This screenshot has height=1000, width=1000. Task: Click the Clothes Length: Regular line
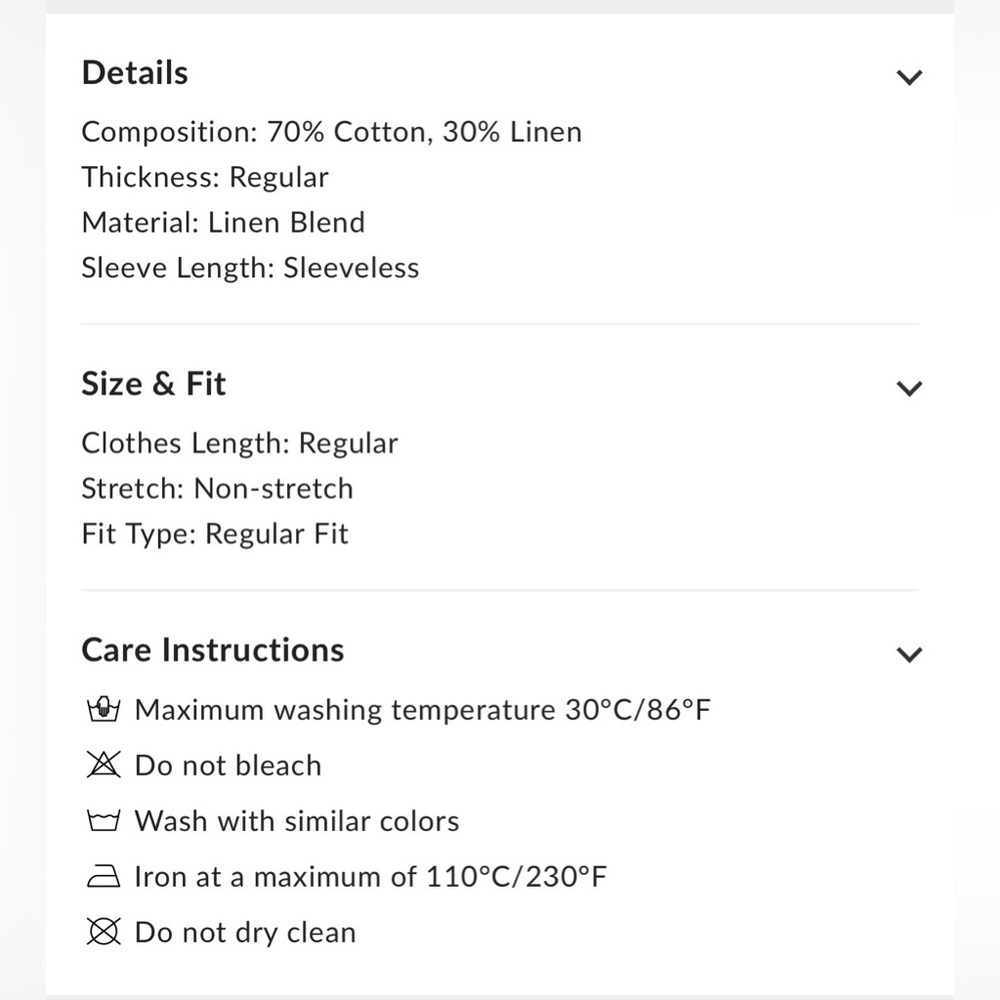240,443
